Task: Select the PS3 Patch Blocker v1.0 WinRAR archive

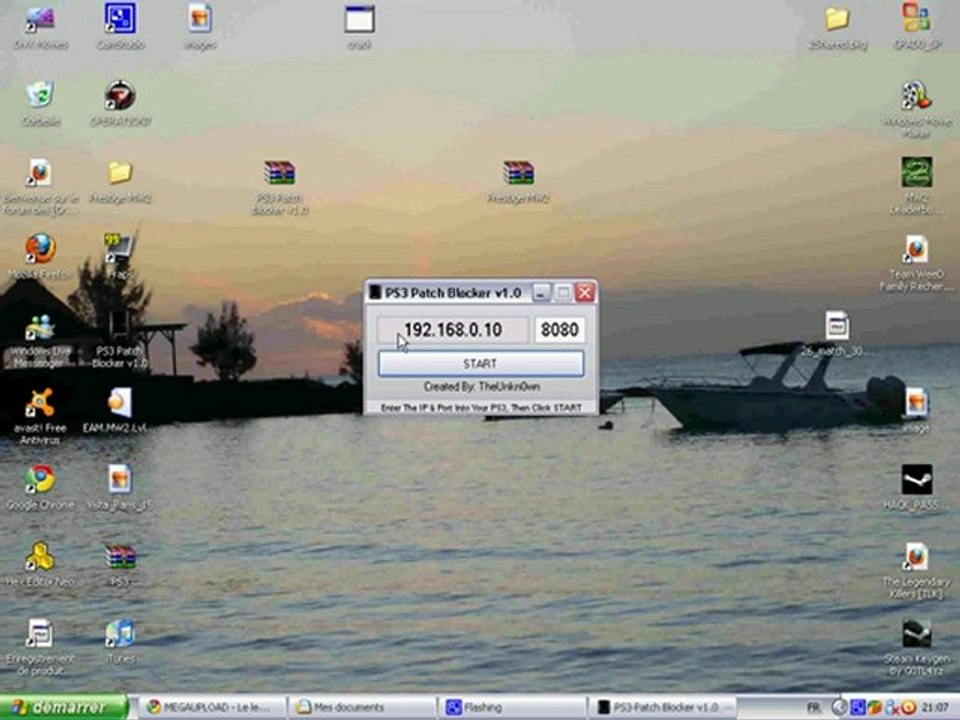Action: [280, 187]
